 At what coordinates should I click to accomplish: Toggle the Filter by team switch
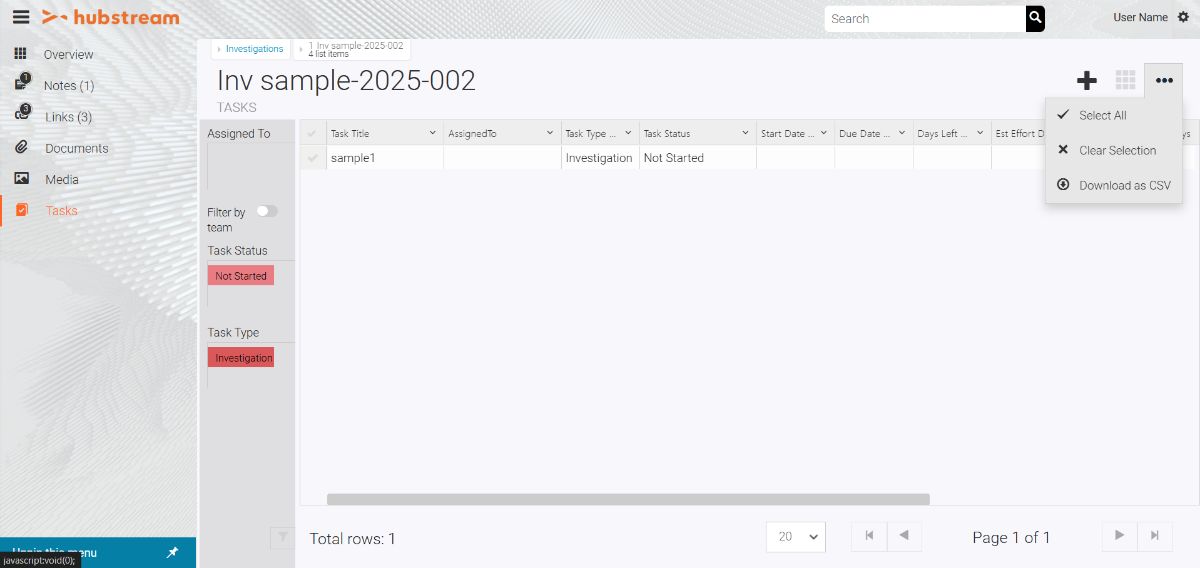pyautogui.click(x=267, y=211)
